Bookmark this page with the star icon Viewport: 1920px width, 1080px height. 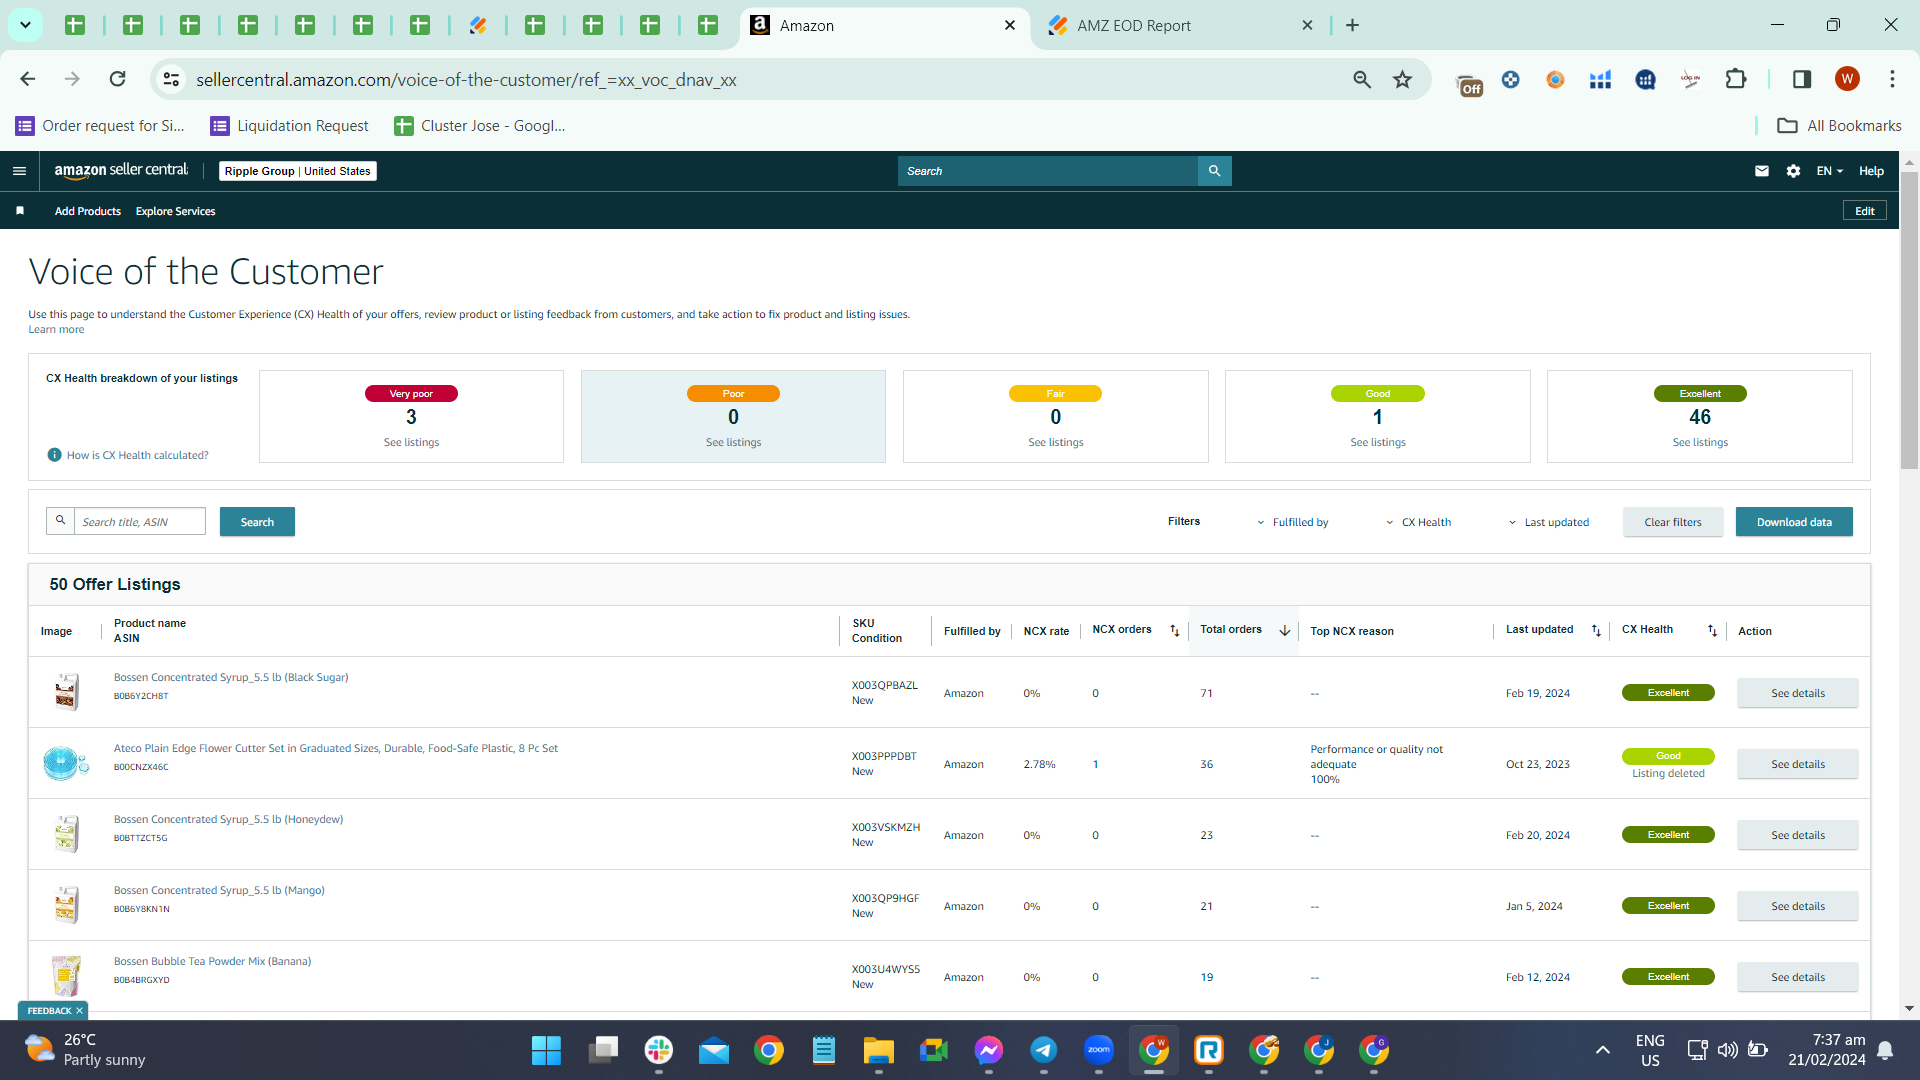(1403, 79)
